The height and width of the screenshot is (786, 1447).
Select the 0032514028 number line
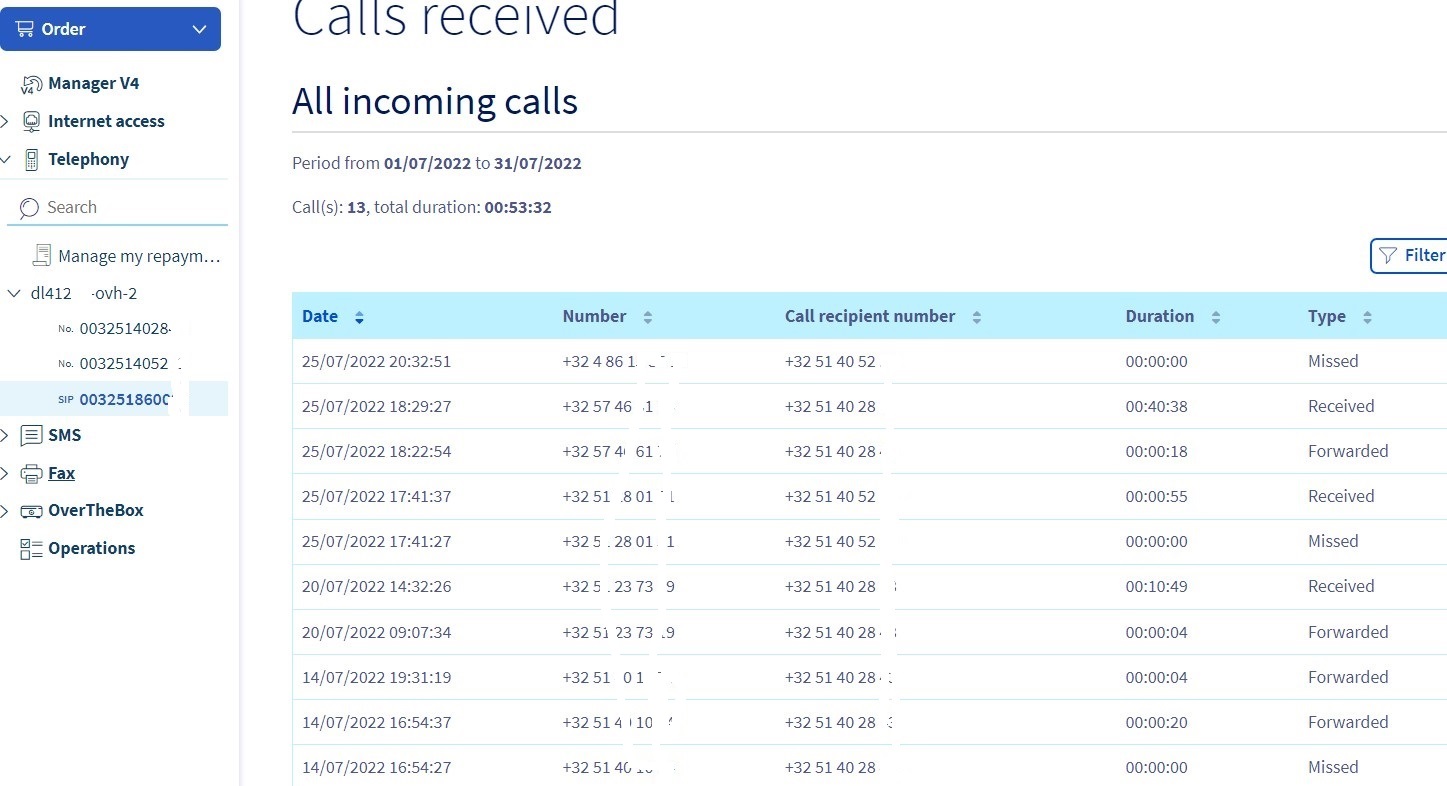pyautogui.click(x=124, y=328)
